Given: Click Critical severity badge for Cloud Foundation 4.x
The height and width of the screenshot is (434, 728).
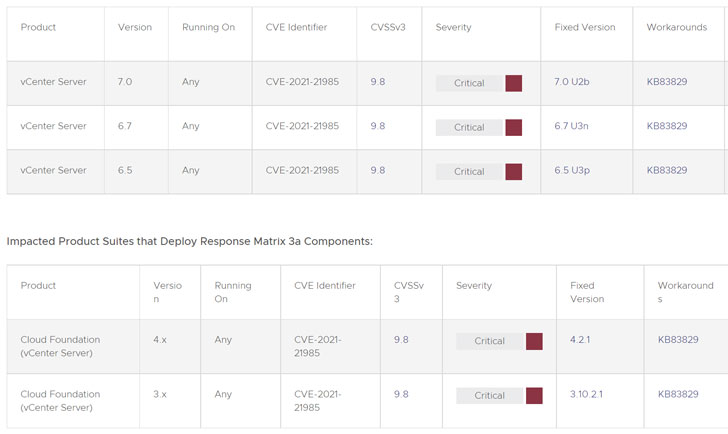Looking at the screenshot, I should pyautogui.click(x=489, y=341).
